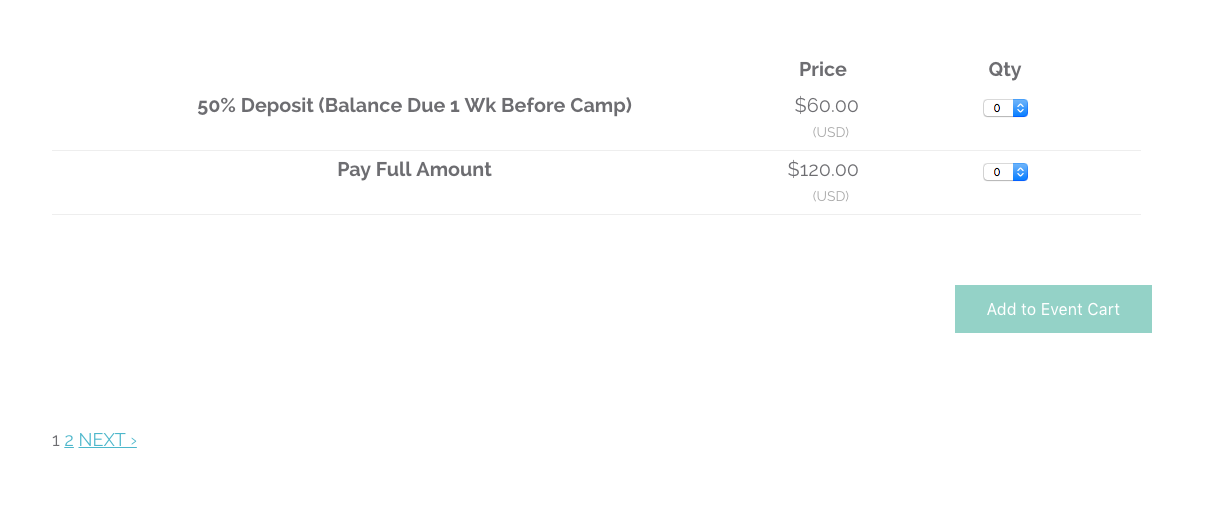The height and width of the screenshot is (509, 1217).
Task: Click the chevron after the NEXT link
Action: [x=133, y=440]
